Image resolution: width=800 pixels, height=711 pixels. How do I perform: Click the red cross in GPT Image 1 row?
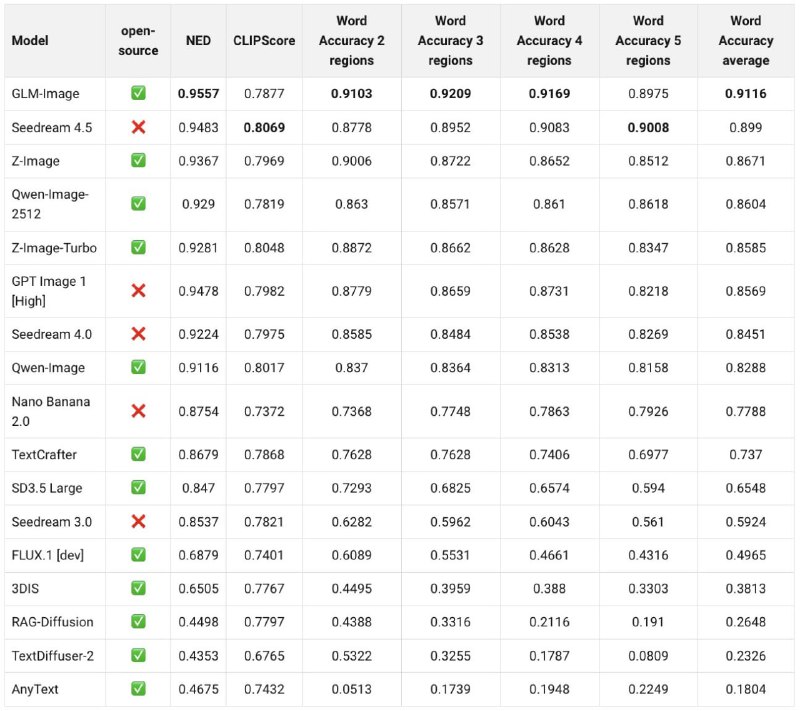coord(138,291)
